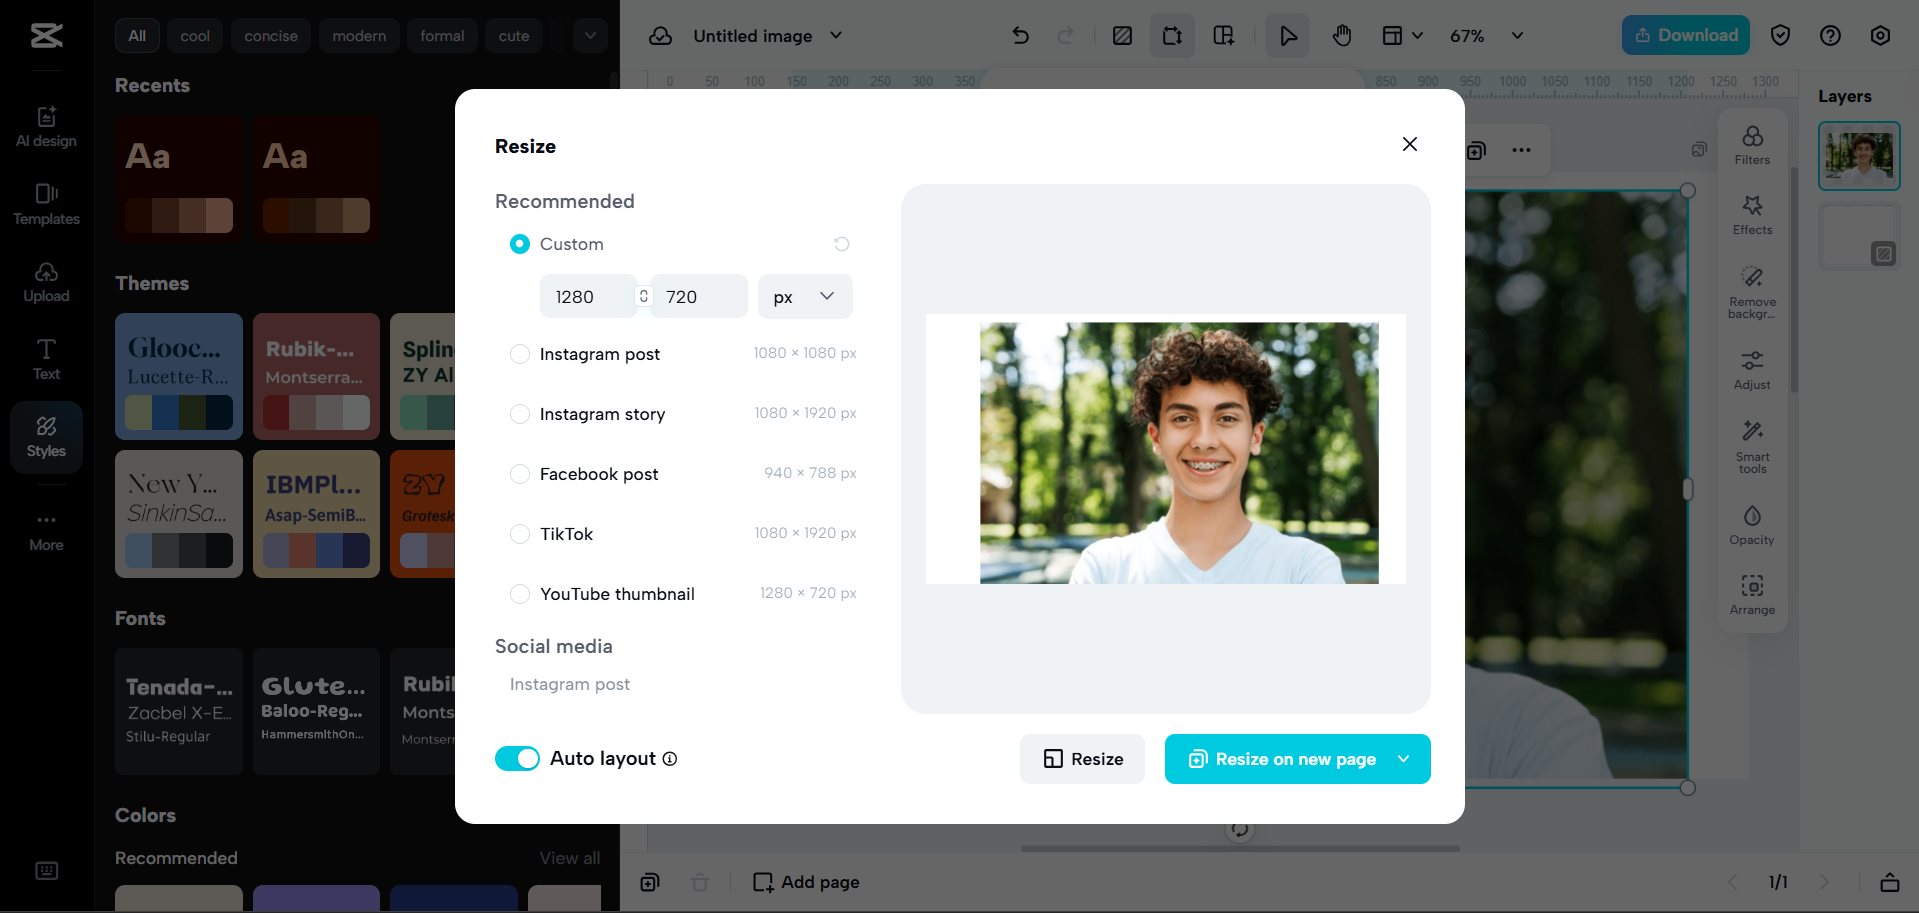Open Filters tool
The width and height of the screenshot is (1919, 913).
(x=1752, y=145)
